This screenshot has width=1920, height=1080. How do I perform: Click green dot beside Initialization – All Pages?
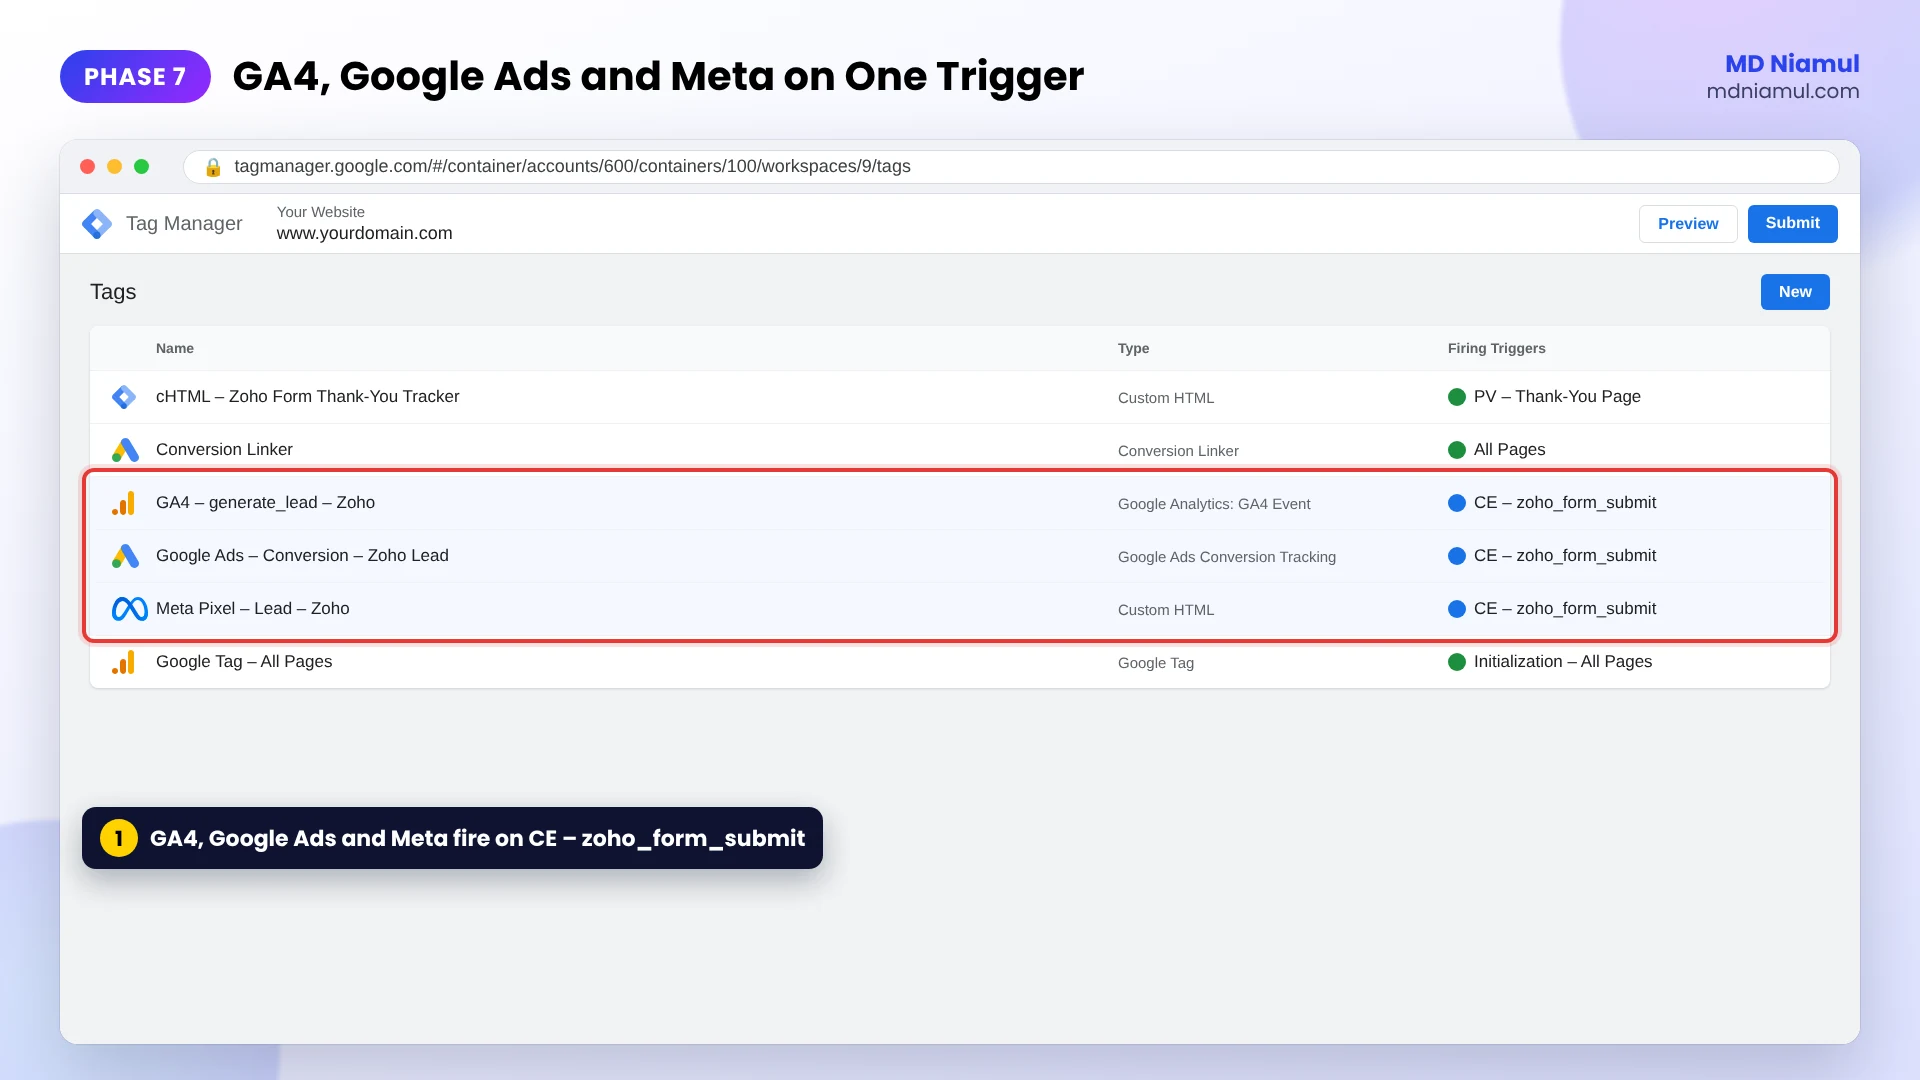coord(1457,662)
